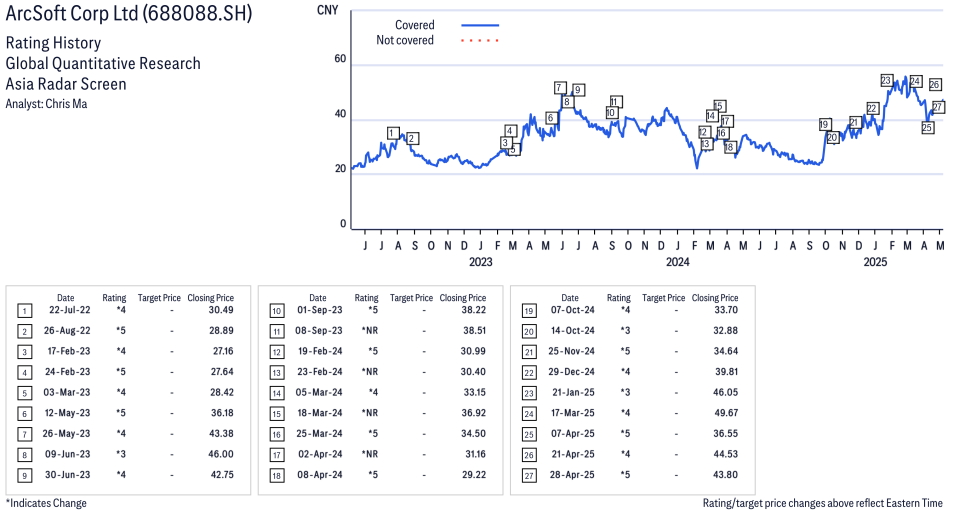
Task: Click the date 08-Sep-23
Action: (x=319, y=330)
